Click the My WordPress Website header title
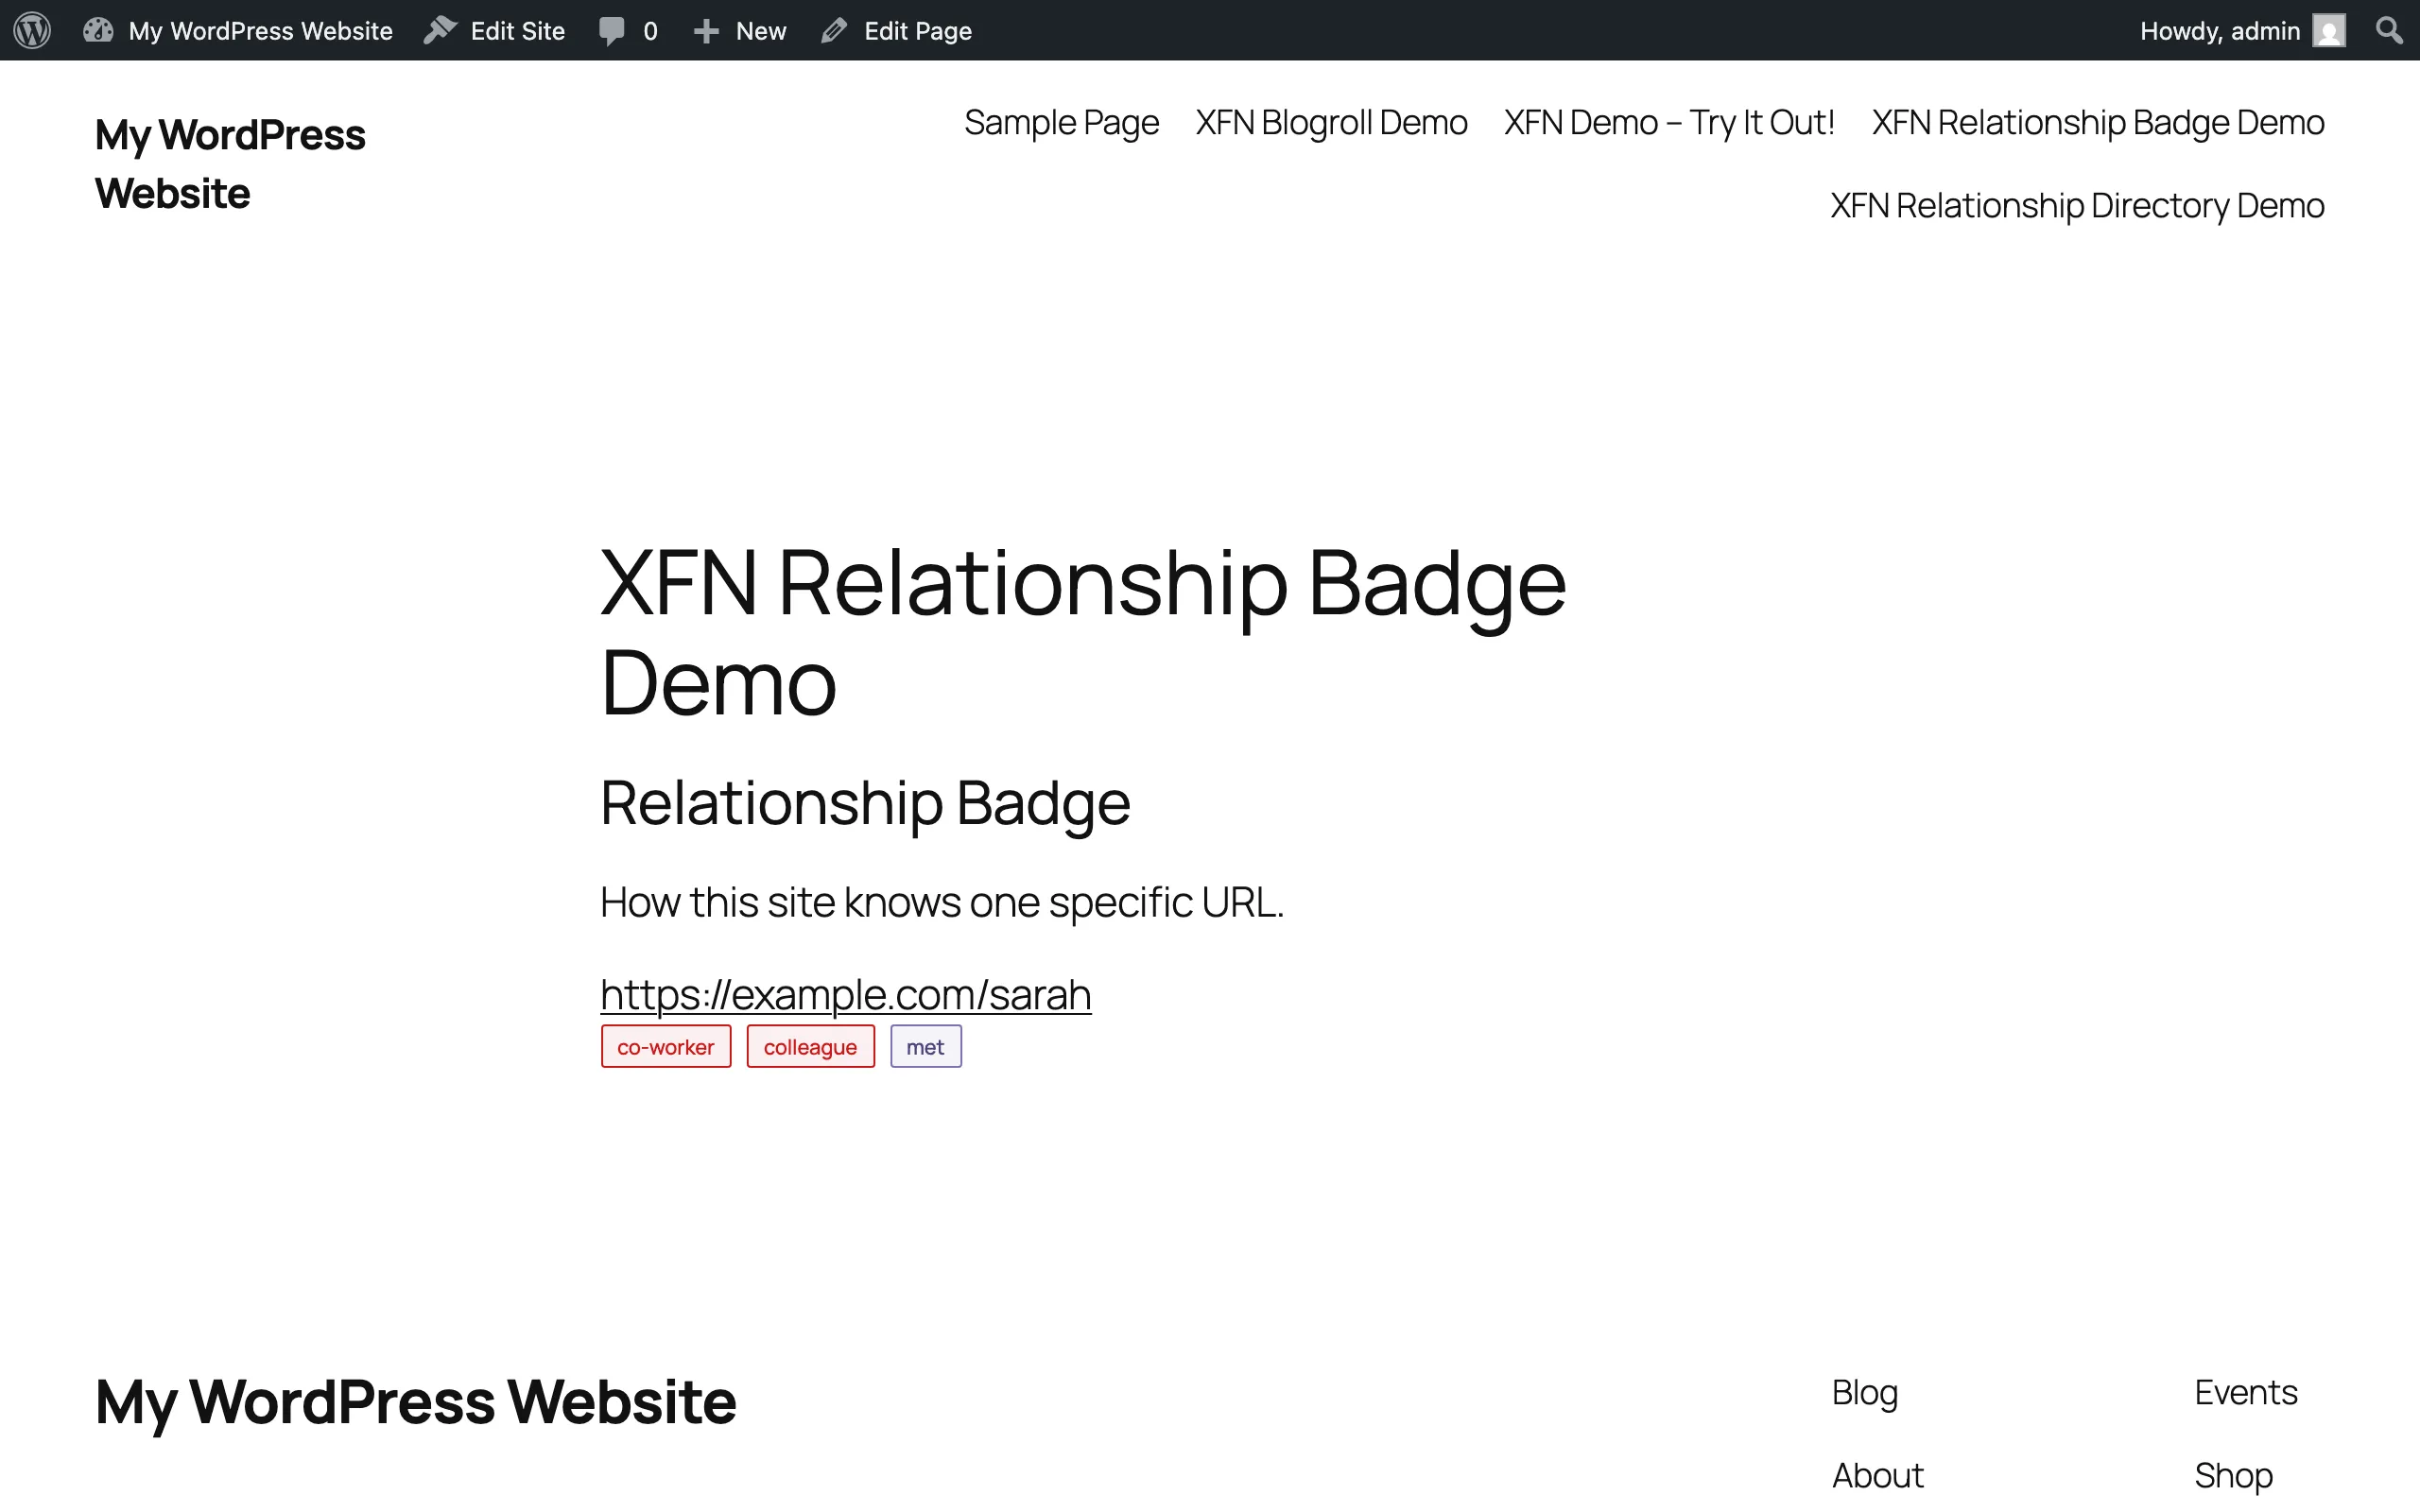2420x1512 pixels. pos(230,164)
